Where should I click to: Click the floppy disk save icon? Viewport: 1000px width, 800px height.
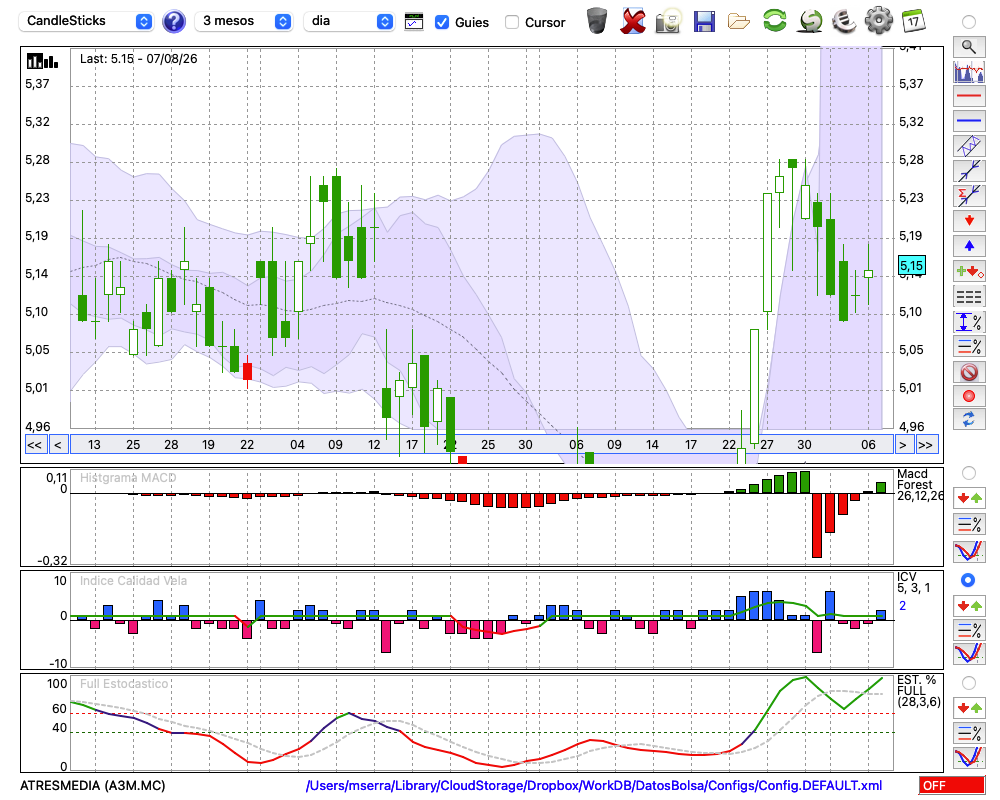click(704, 22)
